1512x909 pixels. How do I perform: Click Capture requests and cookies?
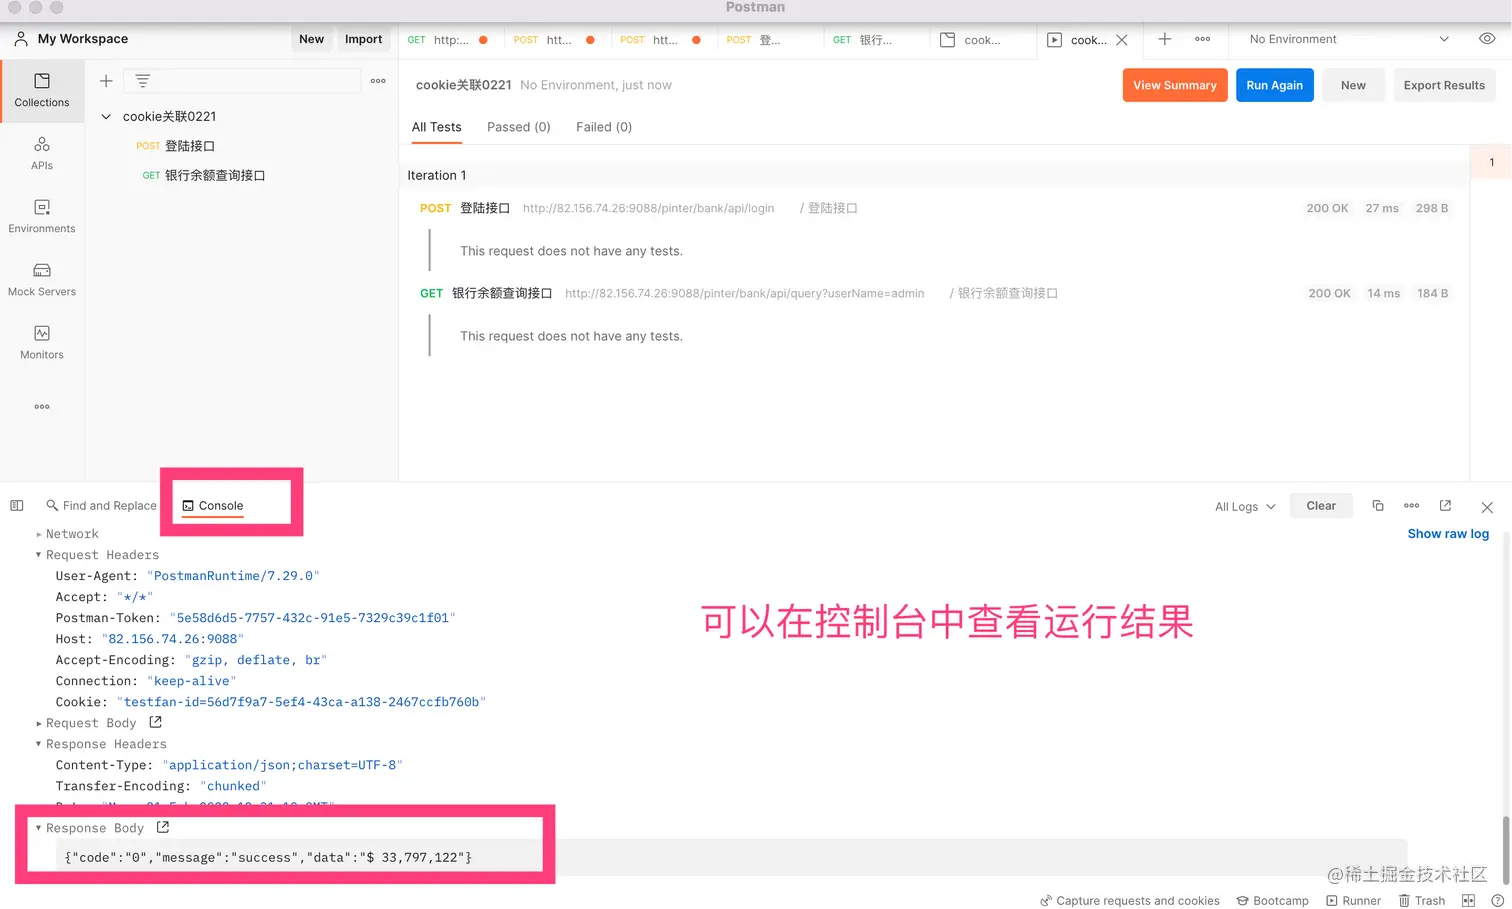tap(1129, 900)
